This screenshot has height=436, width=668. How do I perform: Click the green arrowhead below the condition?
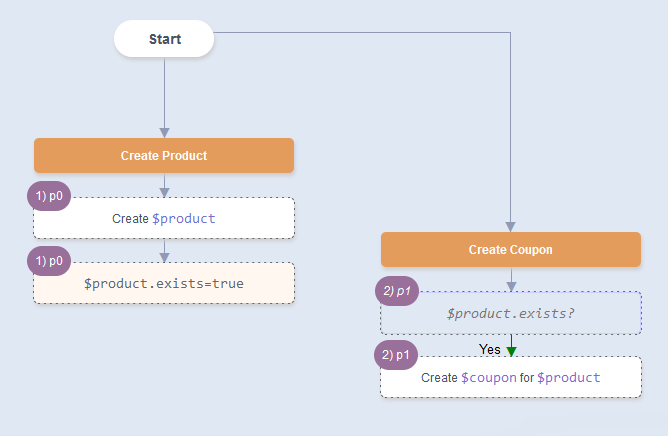coord(511,350)
